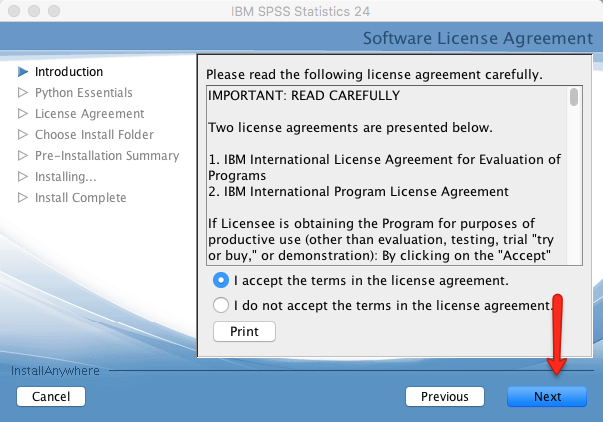Screen dimensions: 603x422
Task: Click the arrow icon beside Installing...
Action: click(x=23, y=177)
